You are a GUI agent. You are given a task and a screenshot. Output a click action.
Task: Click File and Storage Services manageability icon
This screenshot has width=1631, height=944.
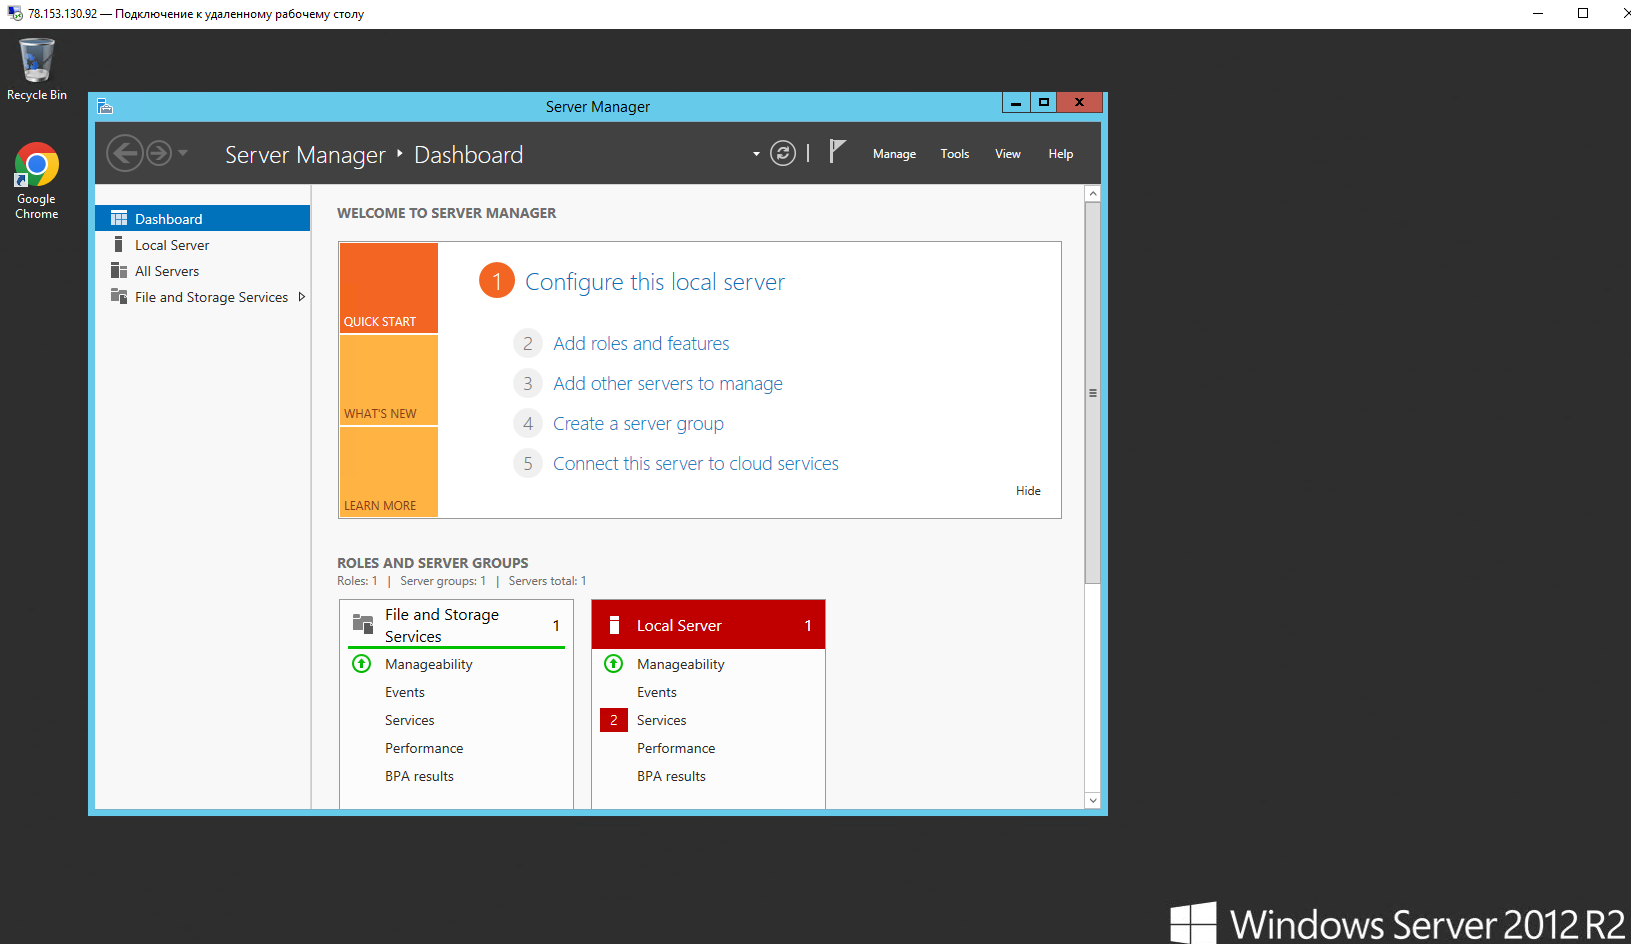click(x=362, y=664)
